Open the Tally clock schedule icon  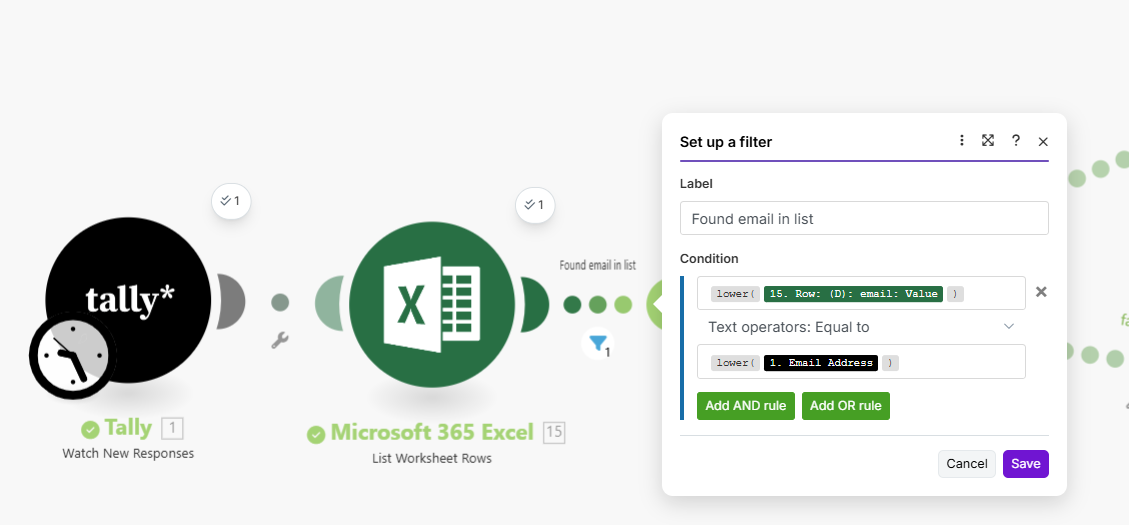[73, 356]
